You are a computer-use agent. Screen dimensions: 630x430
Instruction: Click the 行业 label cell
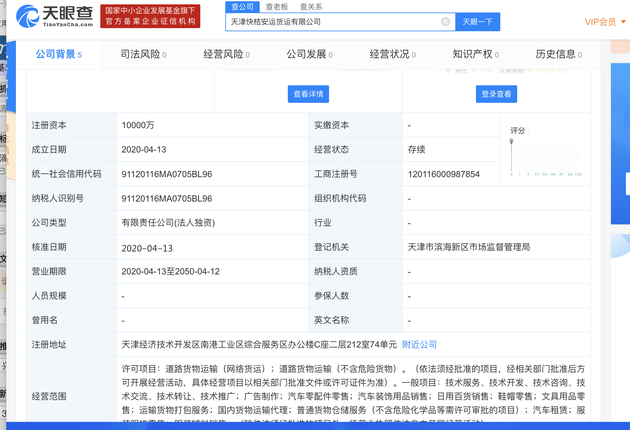356,223
